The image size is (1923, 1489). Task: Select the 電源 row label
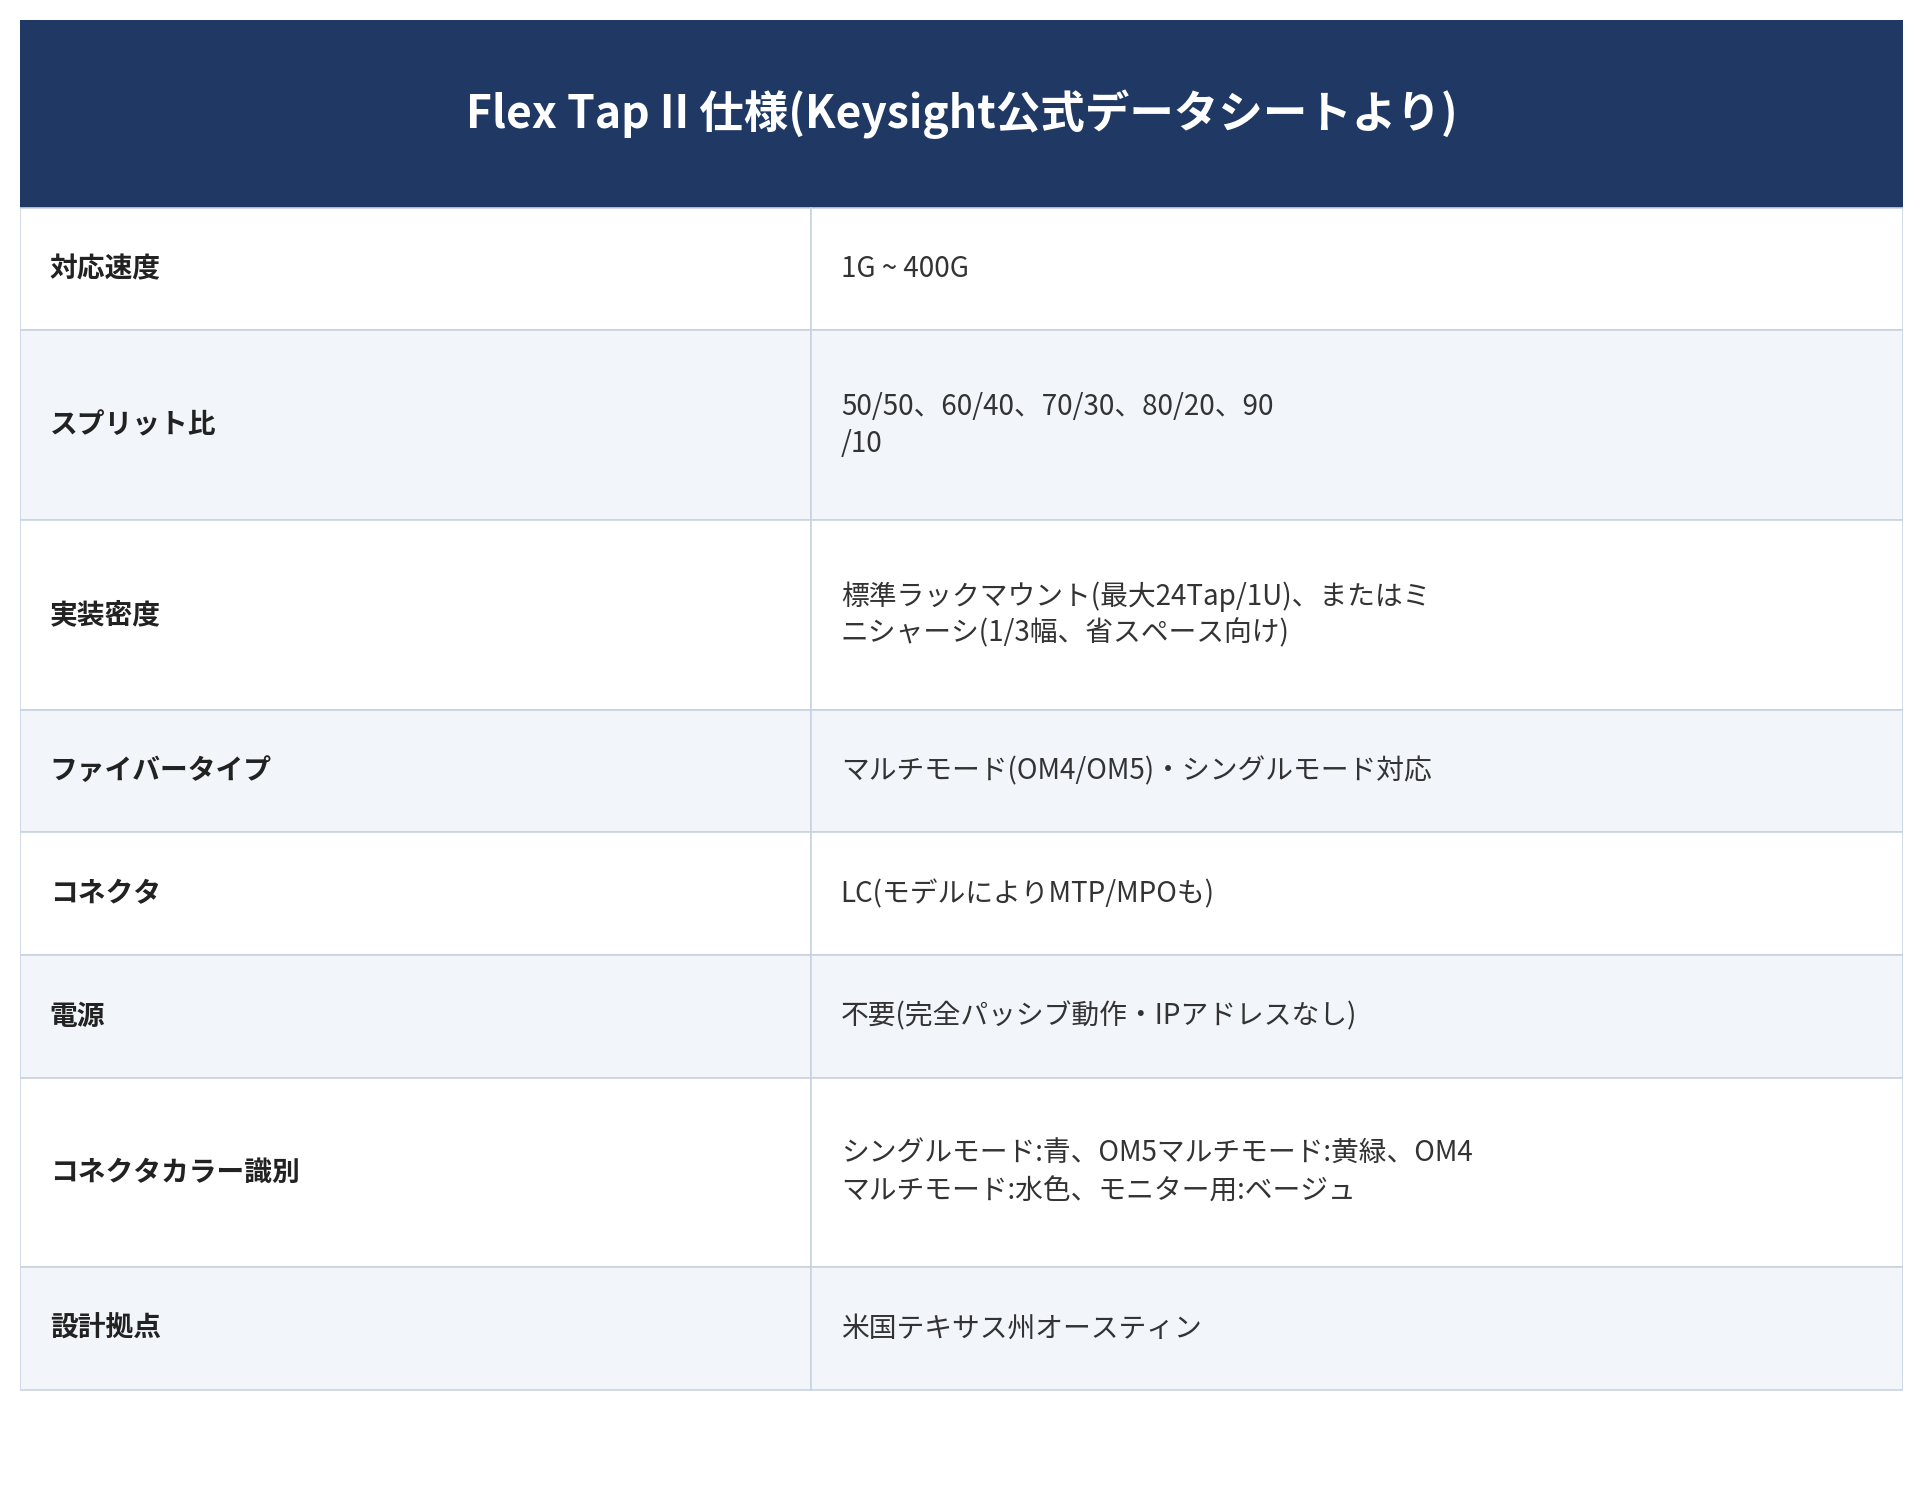pyautogui.click(x=77, y=1015)
